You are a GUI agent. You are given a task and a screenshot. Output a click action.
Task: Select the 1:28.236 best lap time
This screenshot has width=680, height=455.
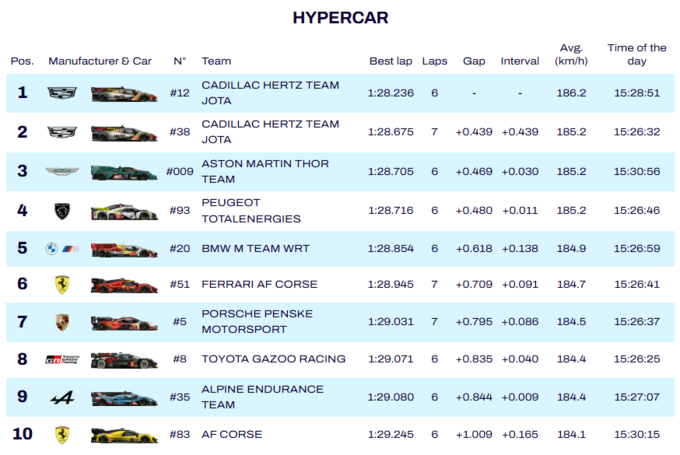pyautogui.click(x=390, y=94)
